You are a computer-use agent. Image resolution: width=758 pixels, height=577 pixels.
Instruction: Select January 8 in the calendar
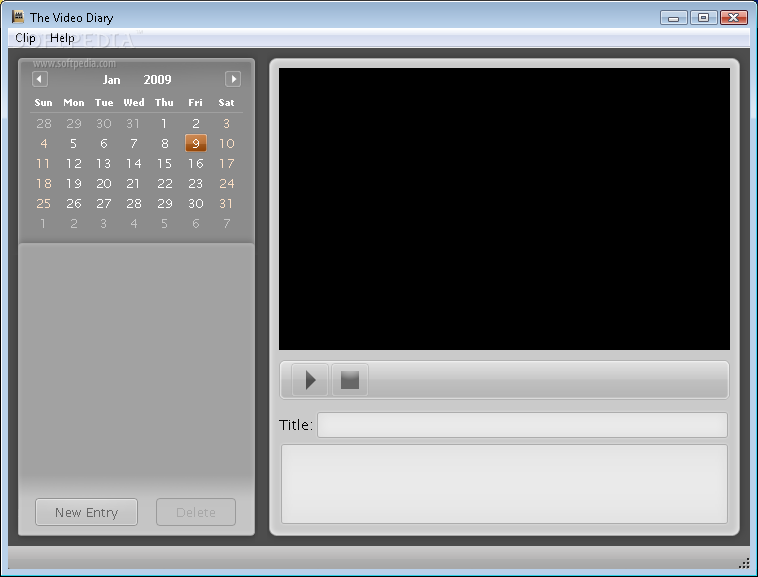(164, 144)
